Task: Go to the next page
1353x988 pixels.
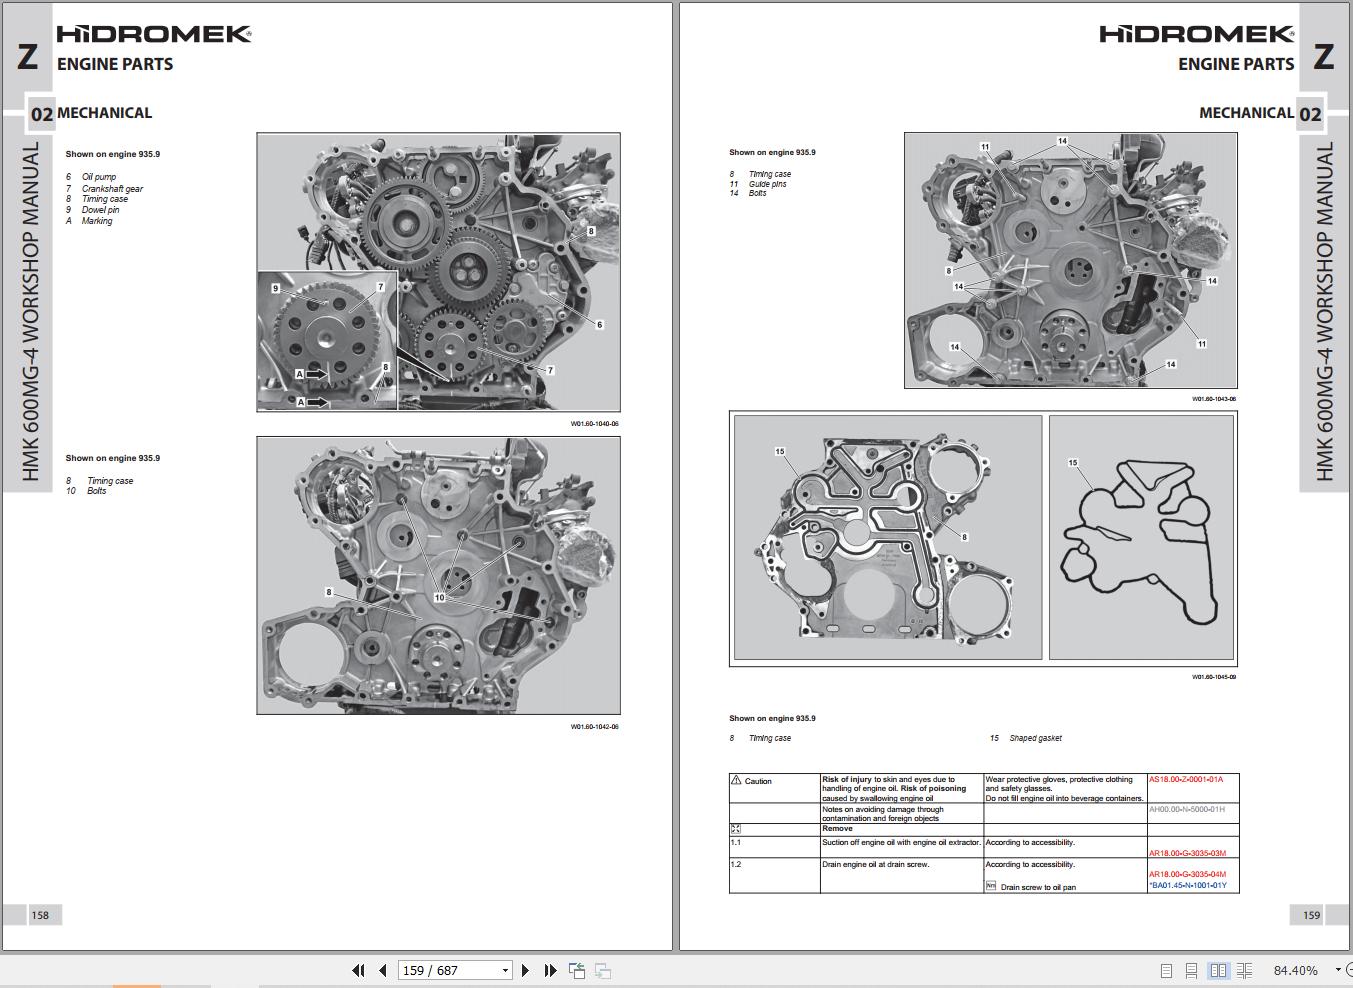Action: coord(526,970)
